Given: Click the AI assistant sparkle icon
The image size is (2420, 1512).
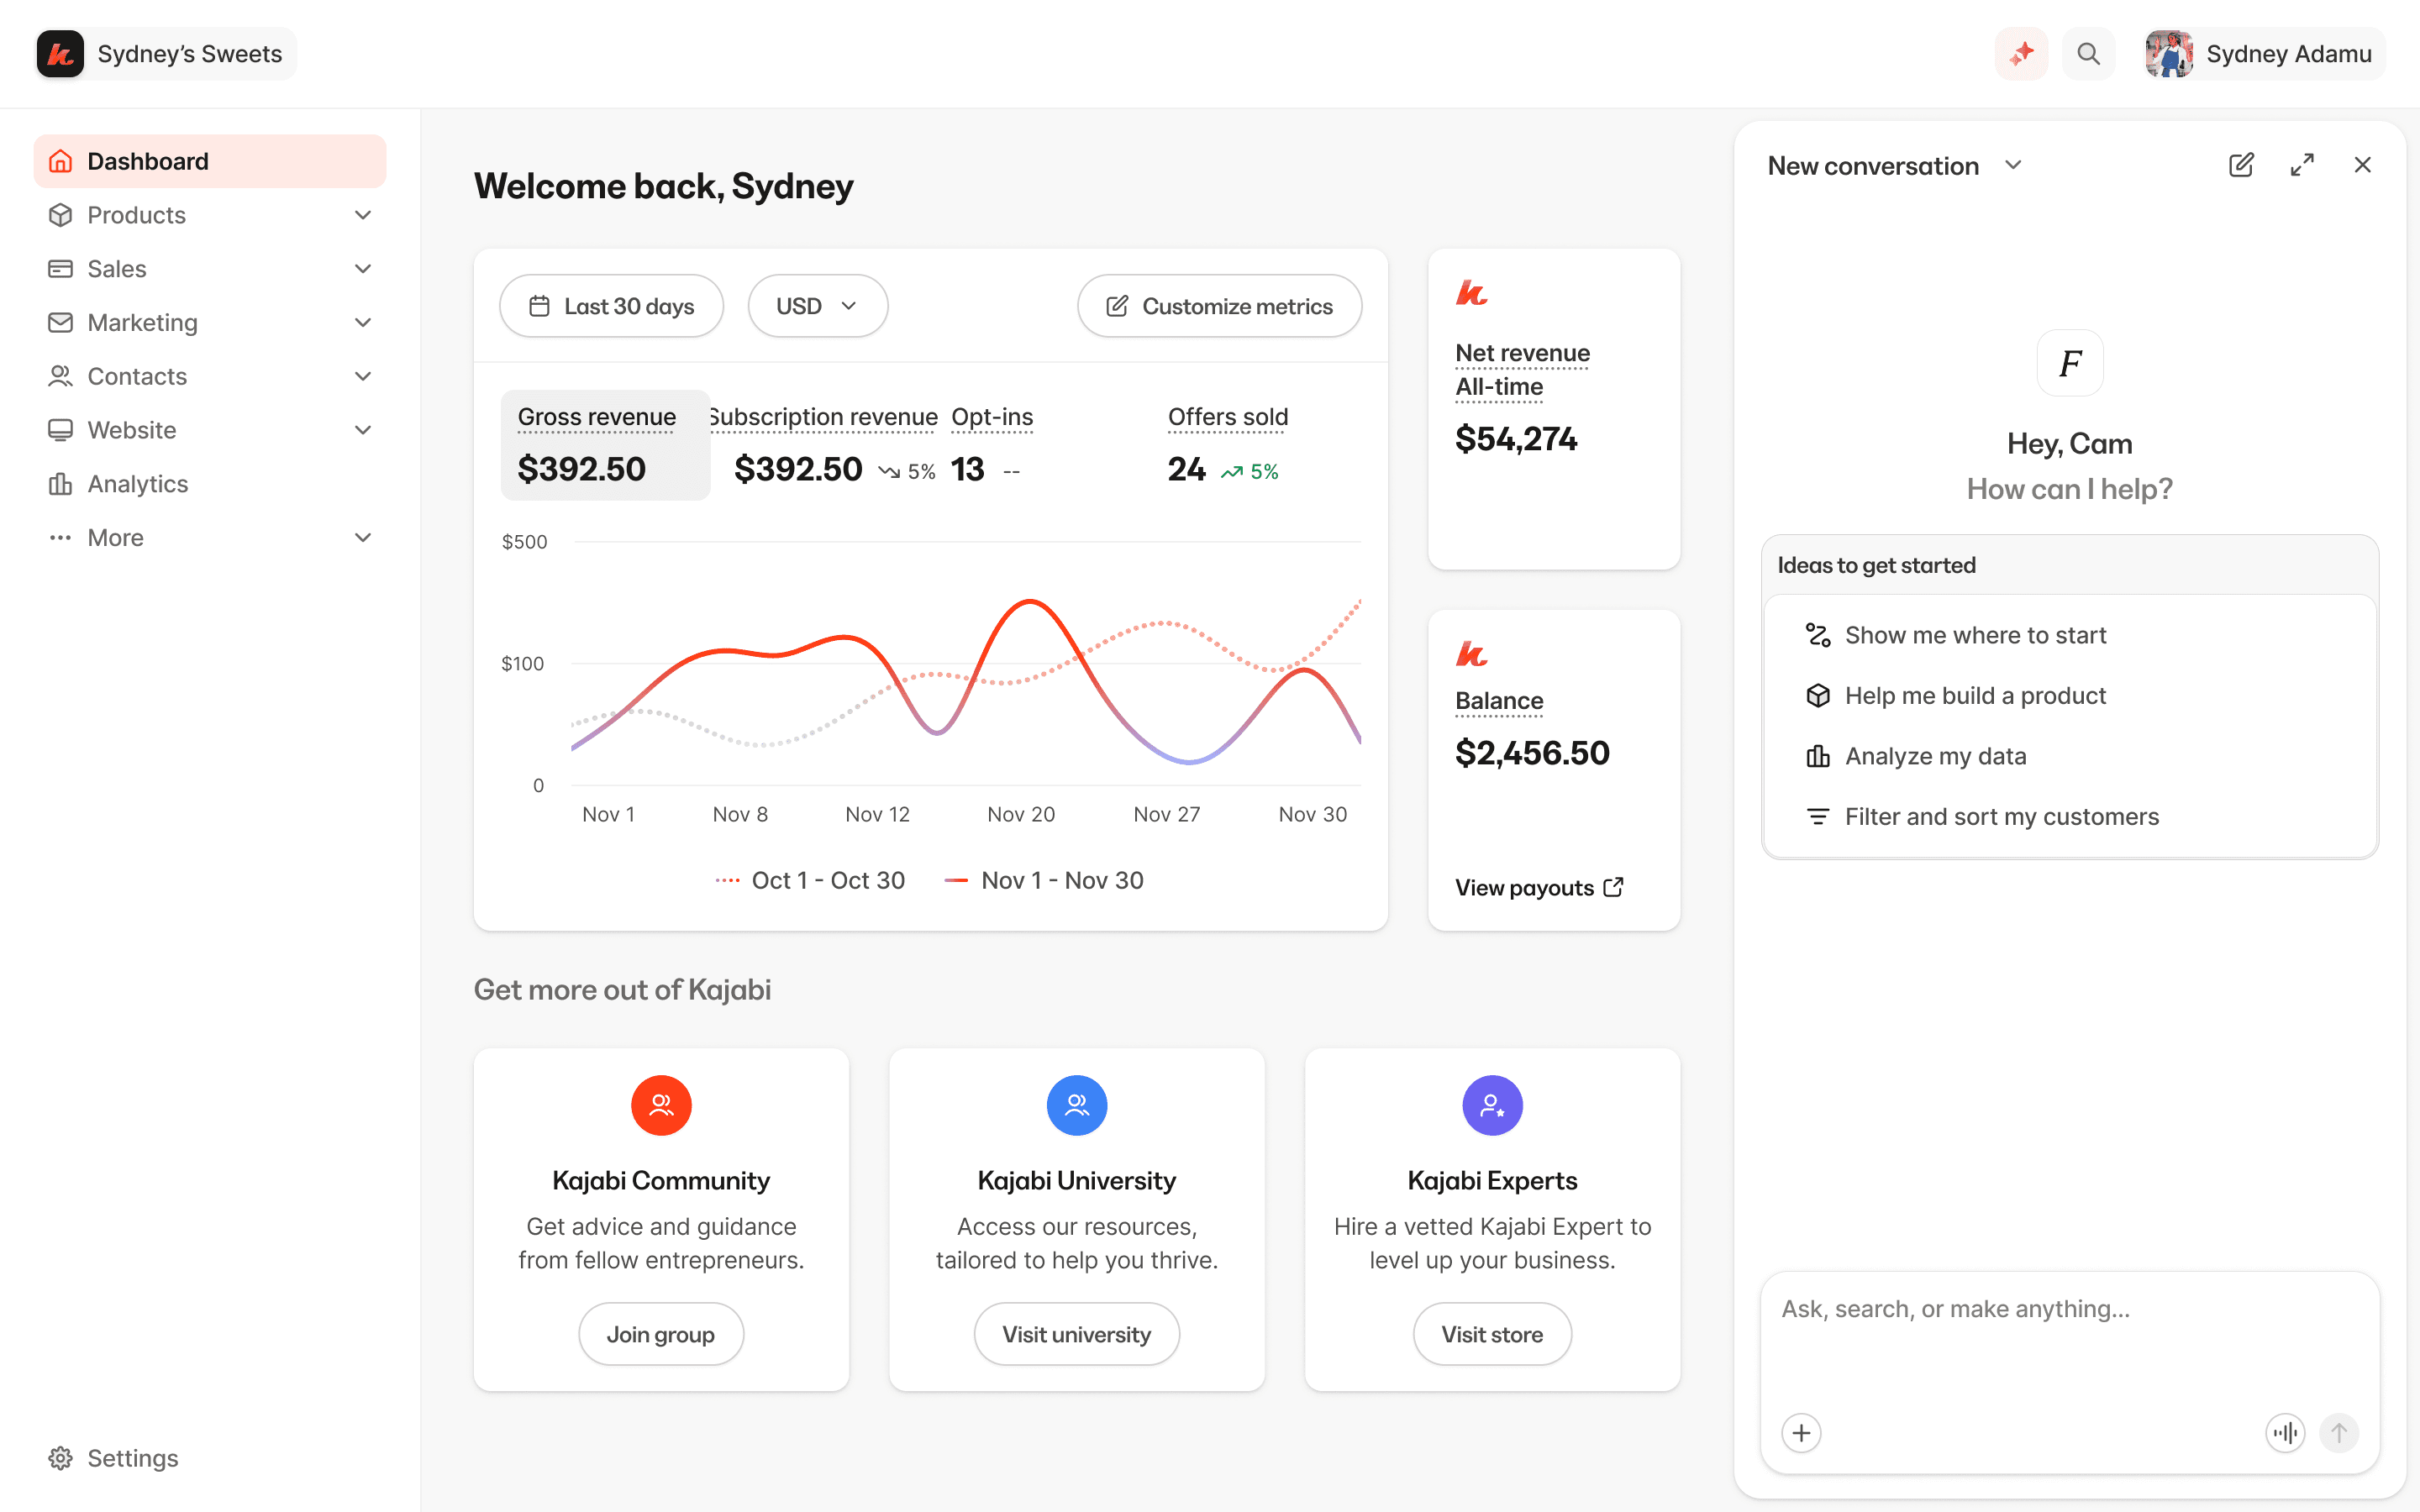Looking at the screenshot, I should (2021, 54).
